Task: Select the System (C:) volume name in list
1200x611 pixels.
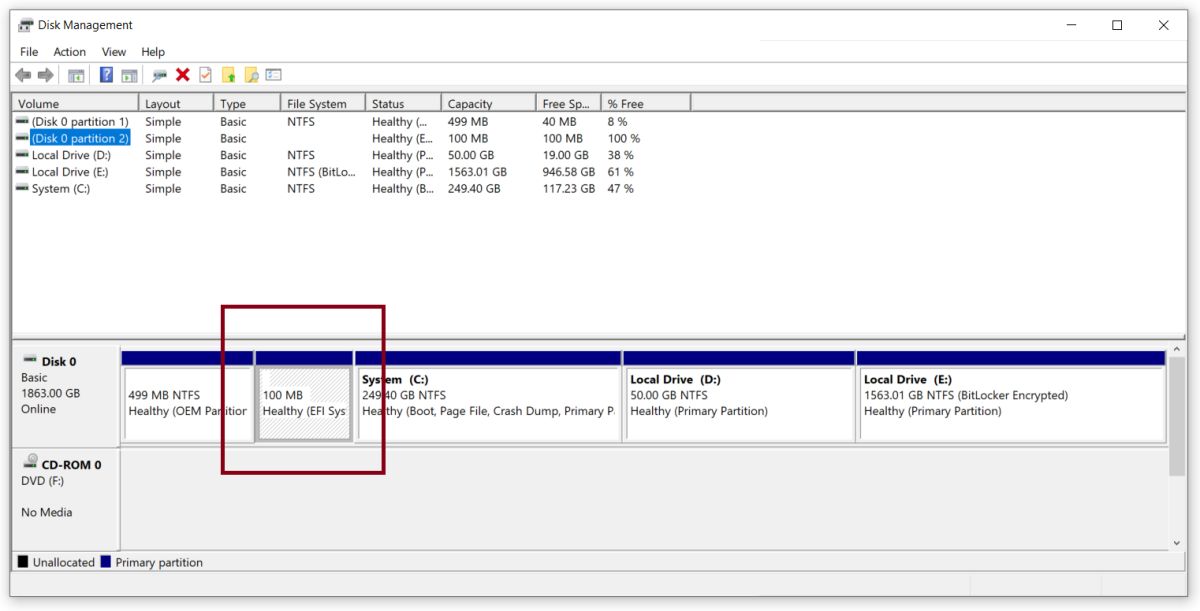Action: coord(60,188)
